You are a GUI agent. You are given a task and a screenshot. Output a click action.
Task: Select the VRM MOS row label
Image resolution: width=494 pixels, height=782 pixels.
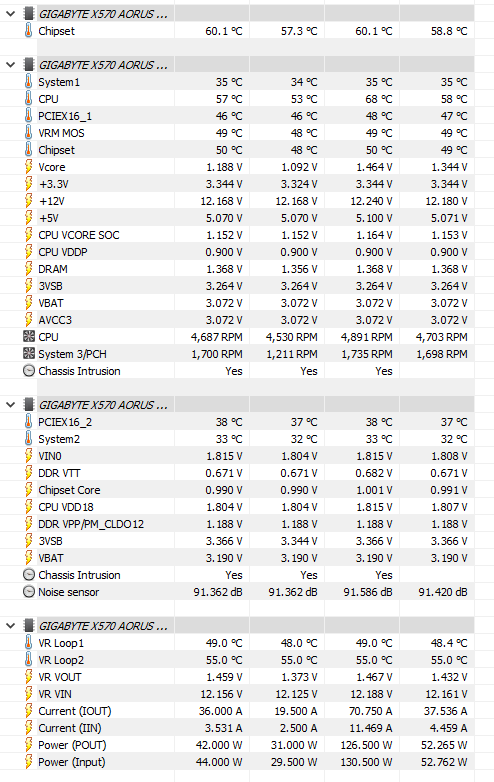[61, 133]
